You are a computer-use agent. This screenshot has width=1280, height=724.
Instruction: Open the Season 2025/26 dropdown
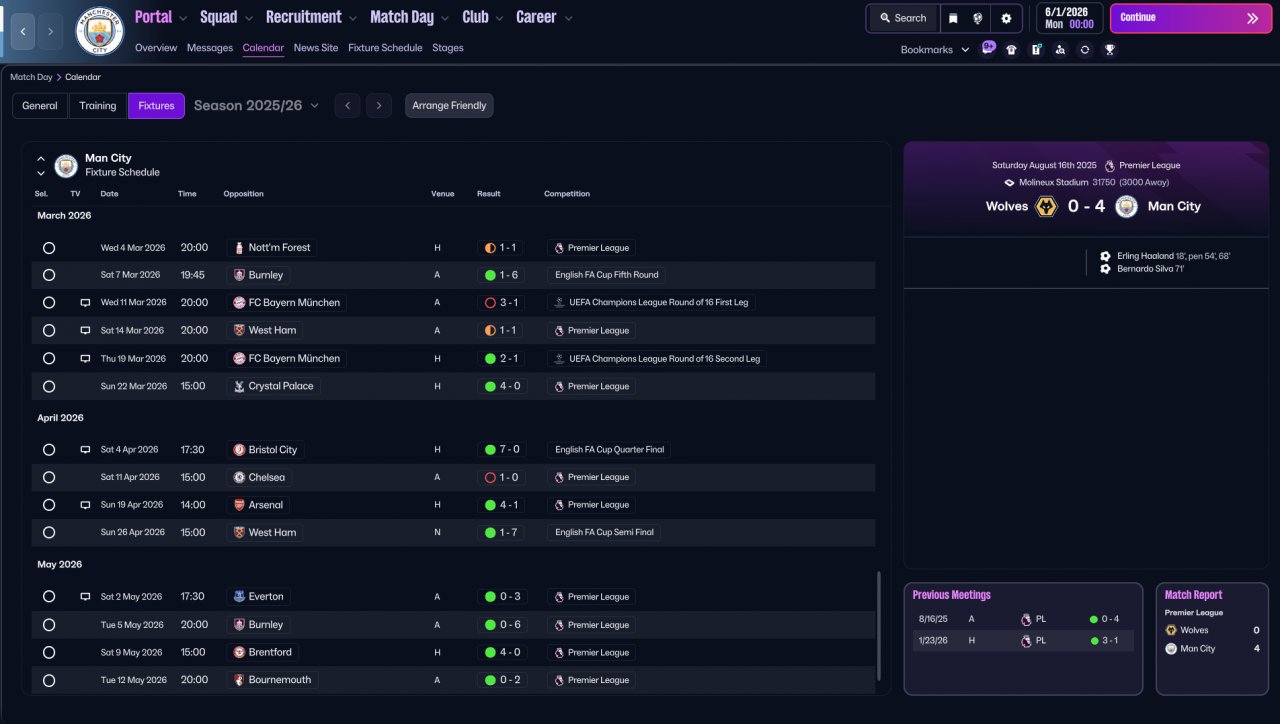tap(256, 105)
